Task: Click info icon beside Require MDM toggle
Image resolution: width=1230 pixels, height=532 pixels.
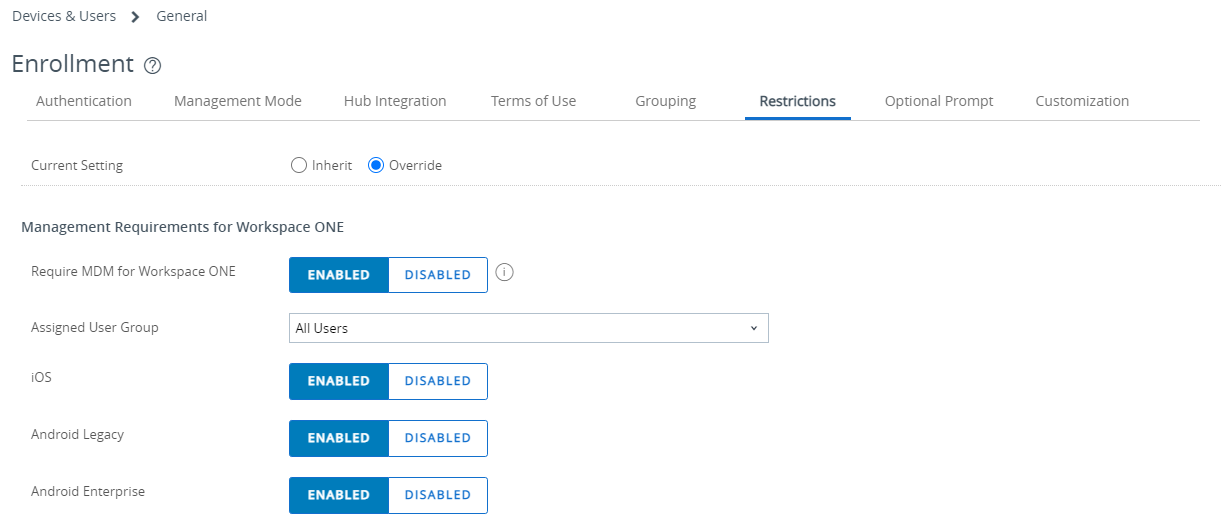Action: (x=505, y=273)
